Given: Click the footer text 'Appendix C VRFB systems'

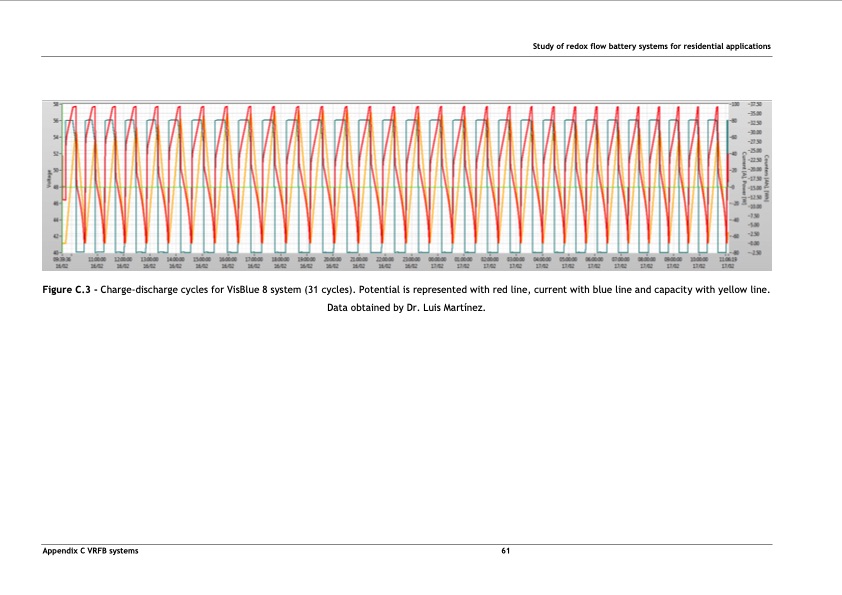Looking at the screenshot, I should 90,551.
